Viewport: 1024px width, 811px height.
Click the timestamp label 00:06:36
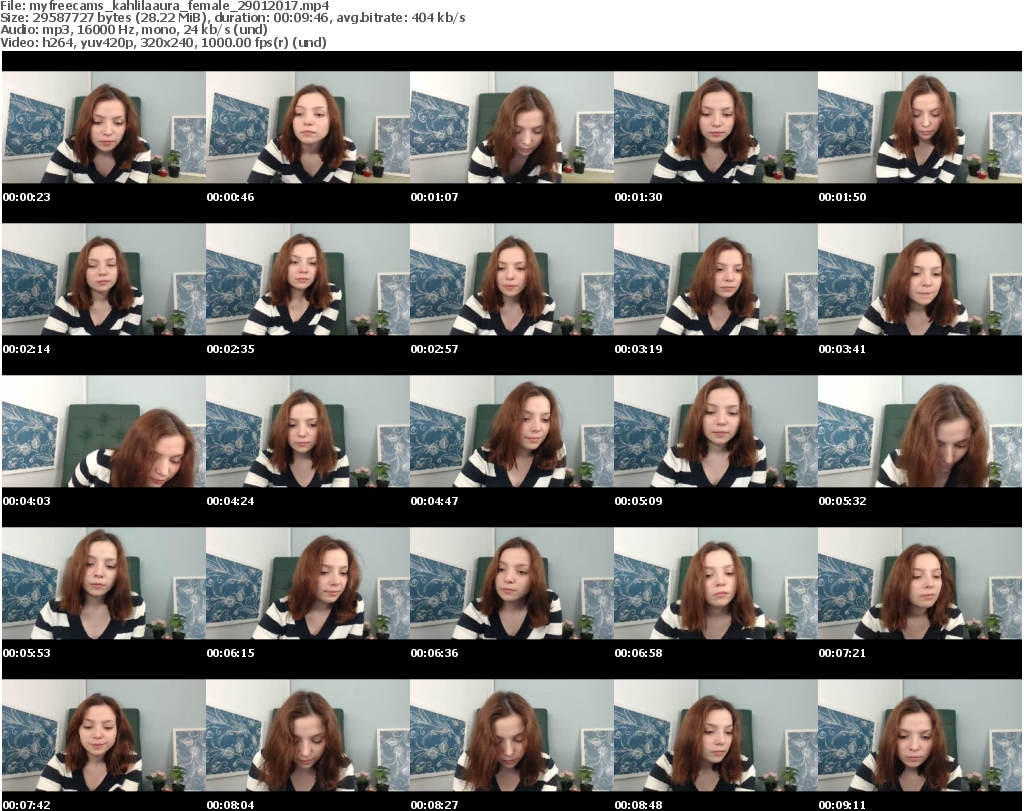(x=434, y=653)
